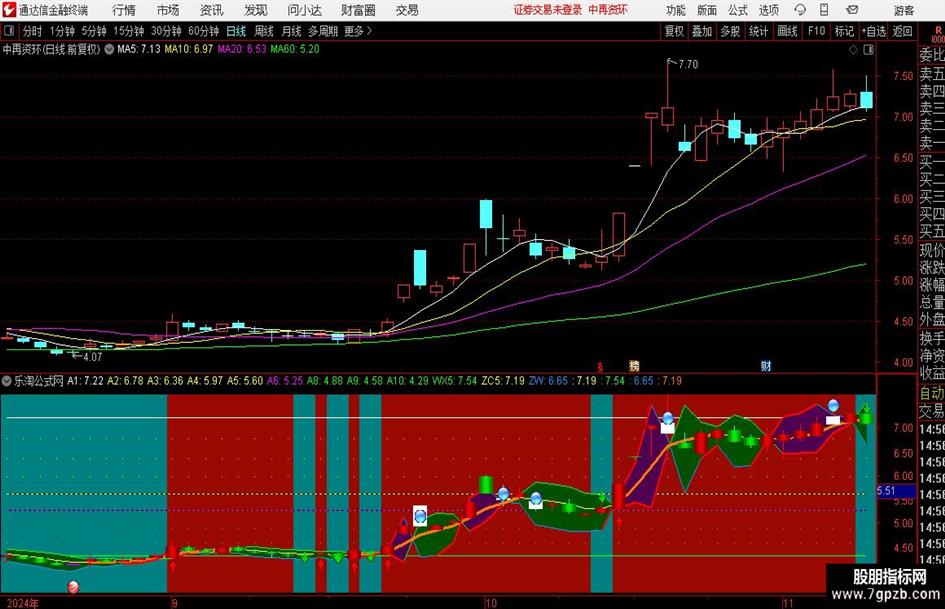Switch to the 60分钟 period
Image resolution: width=945 pixels, height=609 pixels.
pos(204,31)
